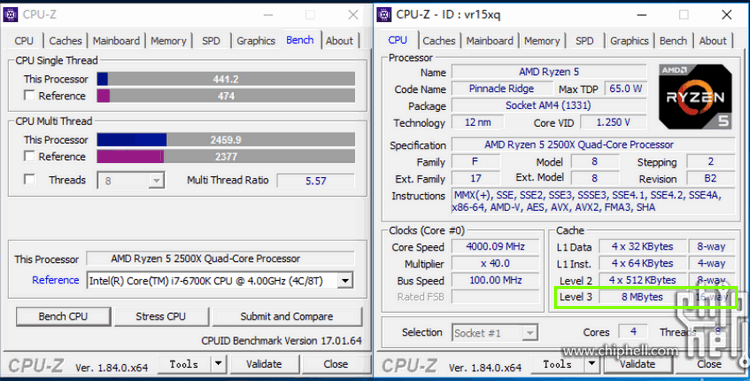Click multi thread This Processor bar 2459.9
This screenshot has width=750, height=381.
point(226,140)
